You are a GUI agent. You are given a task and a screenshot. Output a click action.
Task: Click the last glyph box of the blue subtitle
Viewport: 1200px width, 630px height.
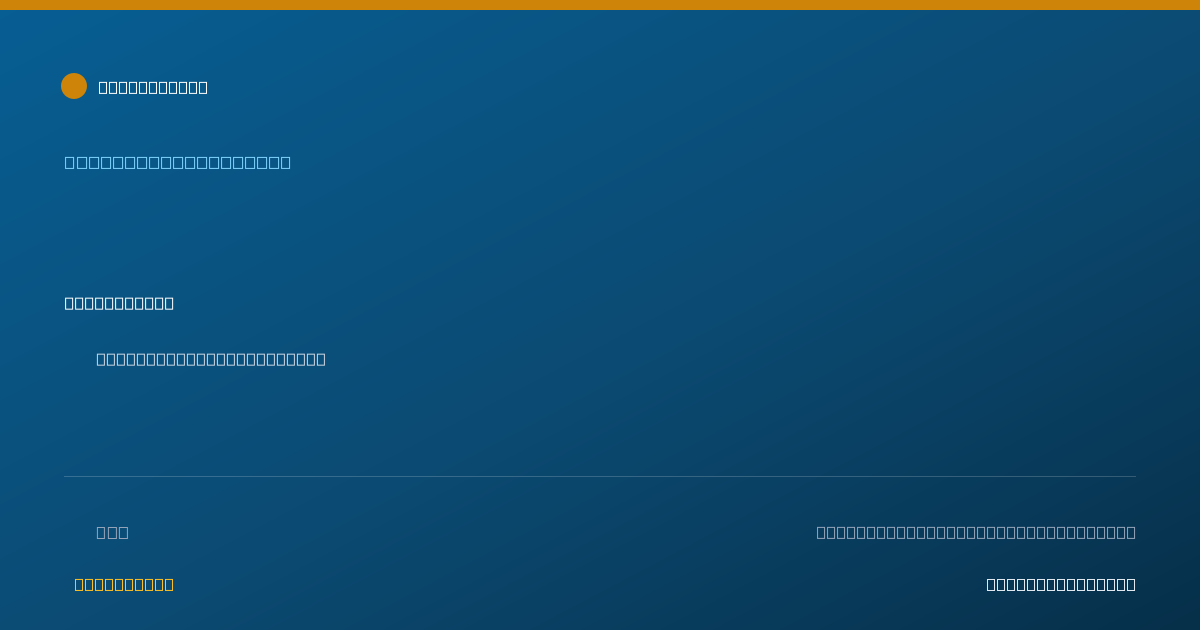coord(285,162)
